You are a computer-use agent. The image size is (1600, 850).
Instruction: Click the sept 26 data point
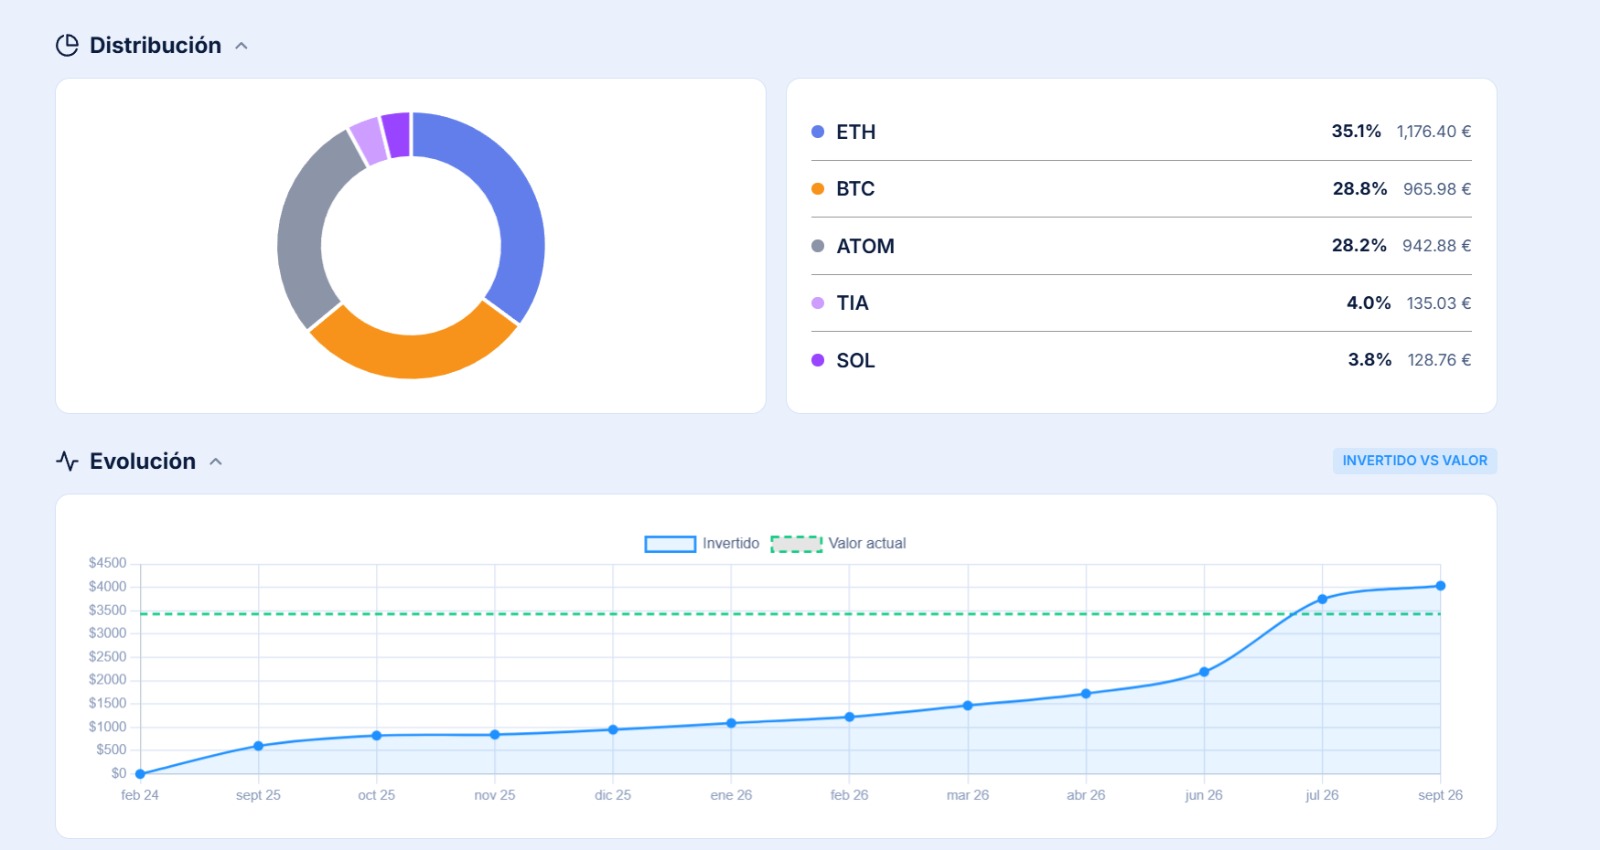(x=1440, y=586)
